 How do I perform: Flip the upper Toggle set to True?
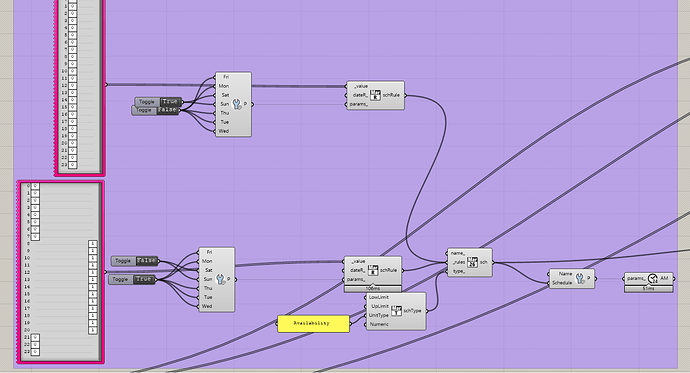(x=169, y=102)
